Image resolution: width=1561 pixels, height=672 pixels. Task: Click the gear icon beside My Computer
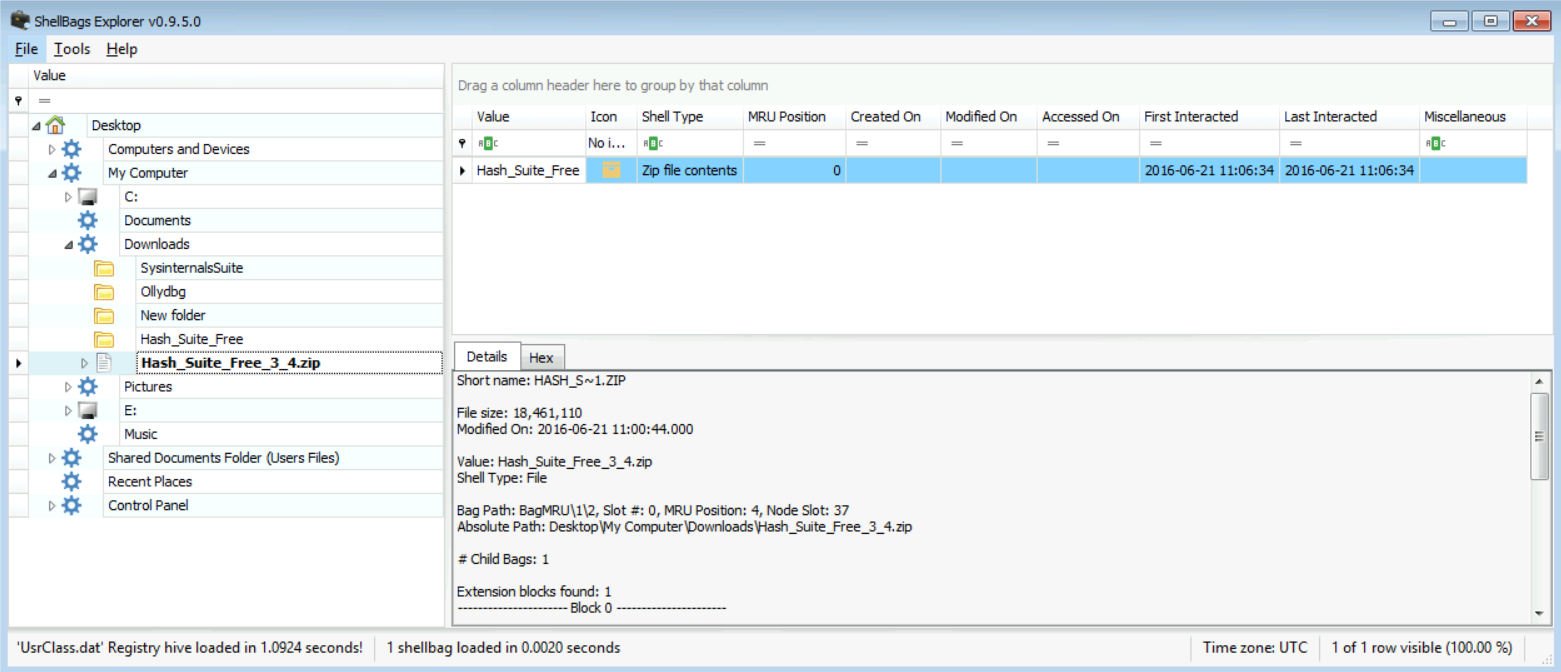[x=71, y=173]
